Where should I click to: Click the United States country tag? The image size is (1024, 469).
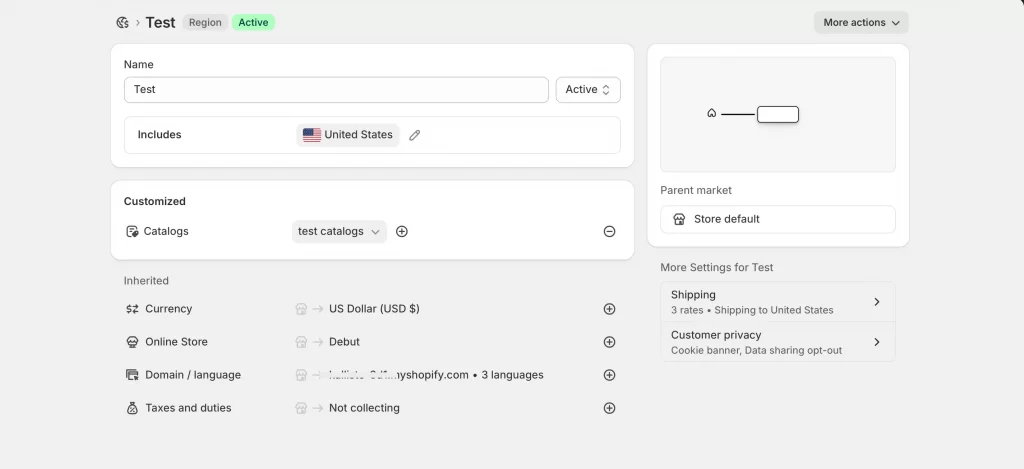pos(348,135)
